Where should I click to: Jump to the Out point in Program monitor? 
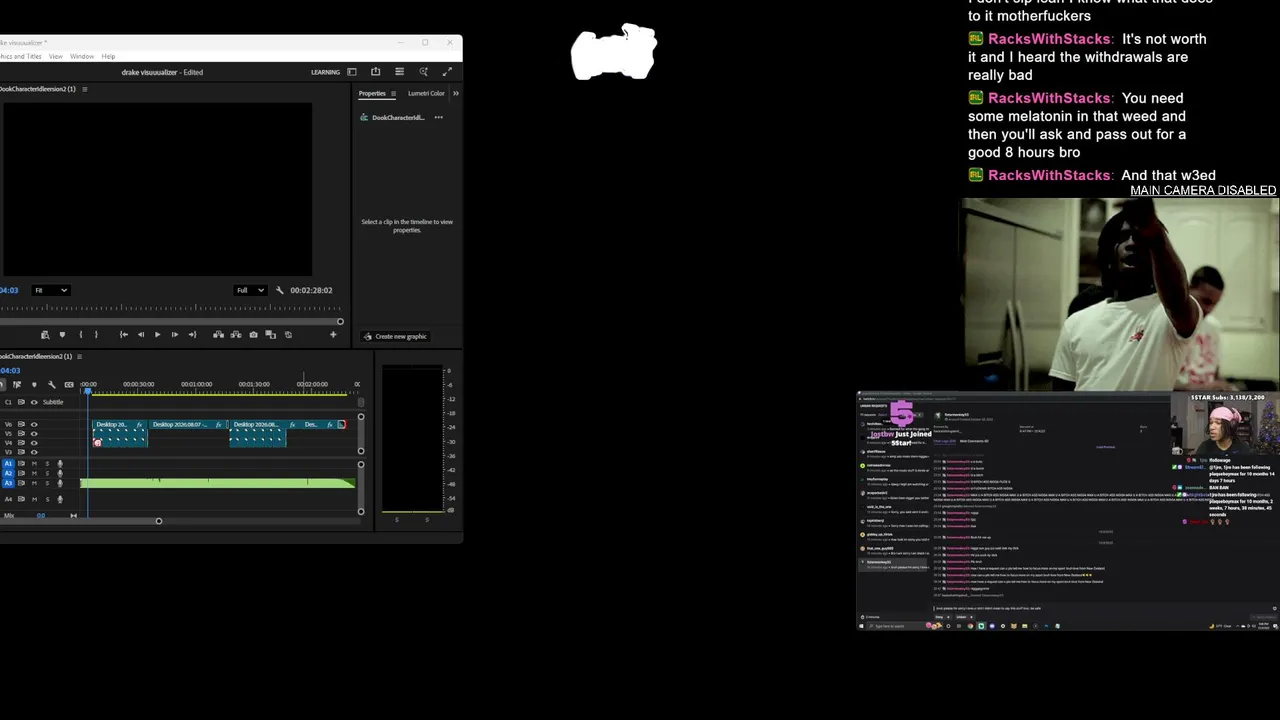point(192,335)
